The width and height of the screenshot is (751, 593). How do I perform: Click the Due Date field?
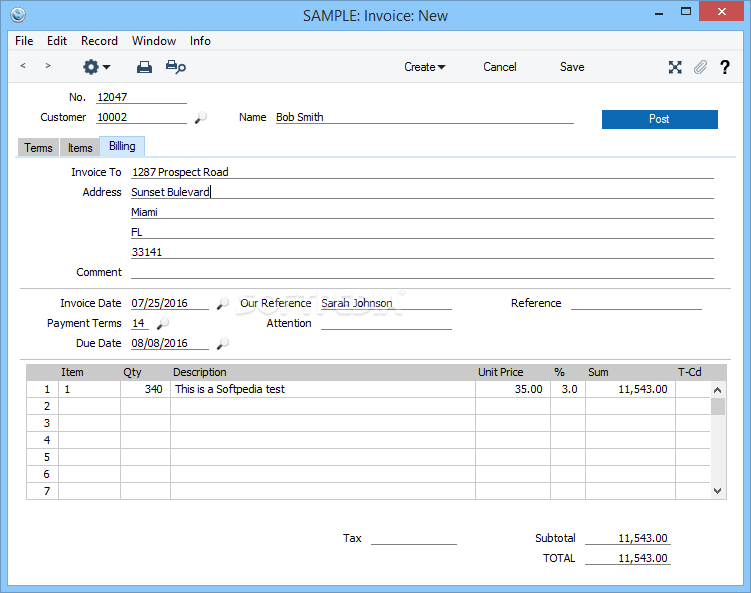point(170,343)
